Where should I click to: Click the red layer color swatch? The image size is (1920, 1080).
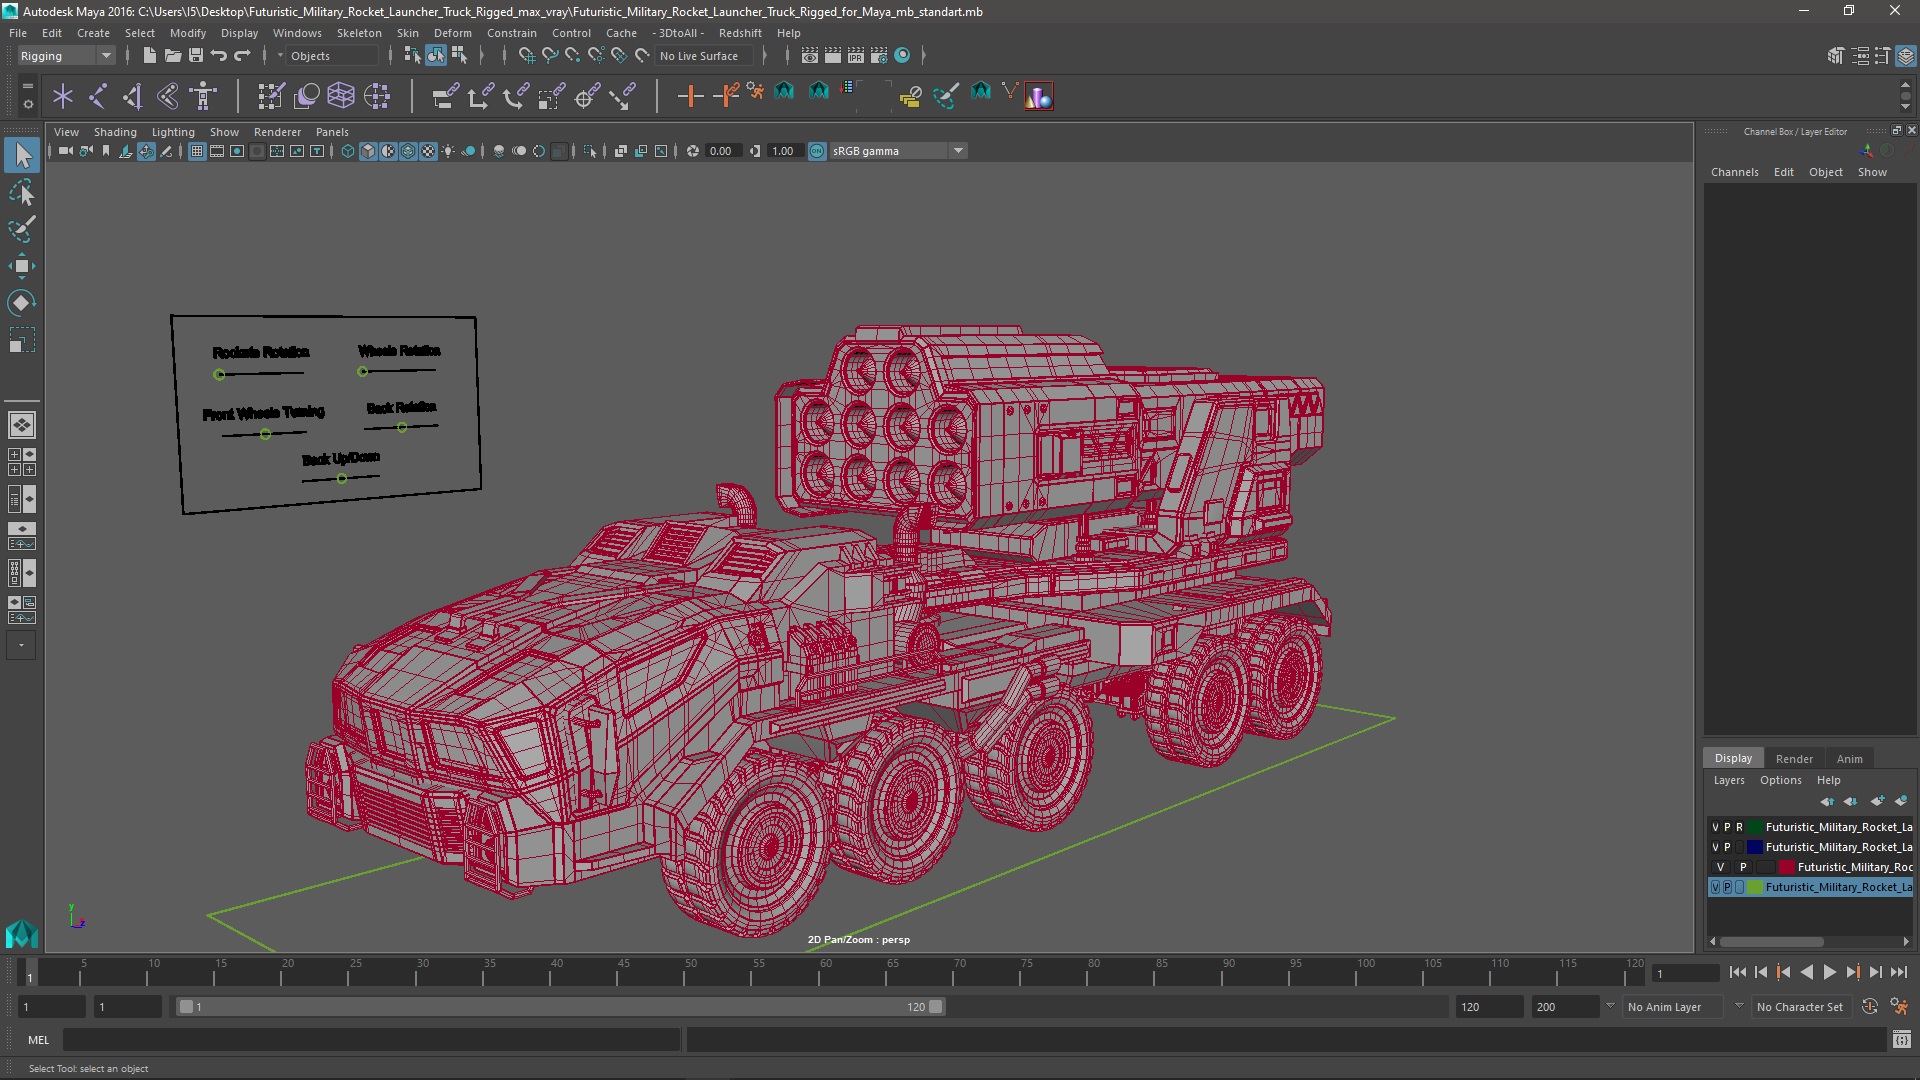pos(1786,867)
